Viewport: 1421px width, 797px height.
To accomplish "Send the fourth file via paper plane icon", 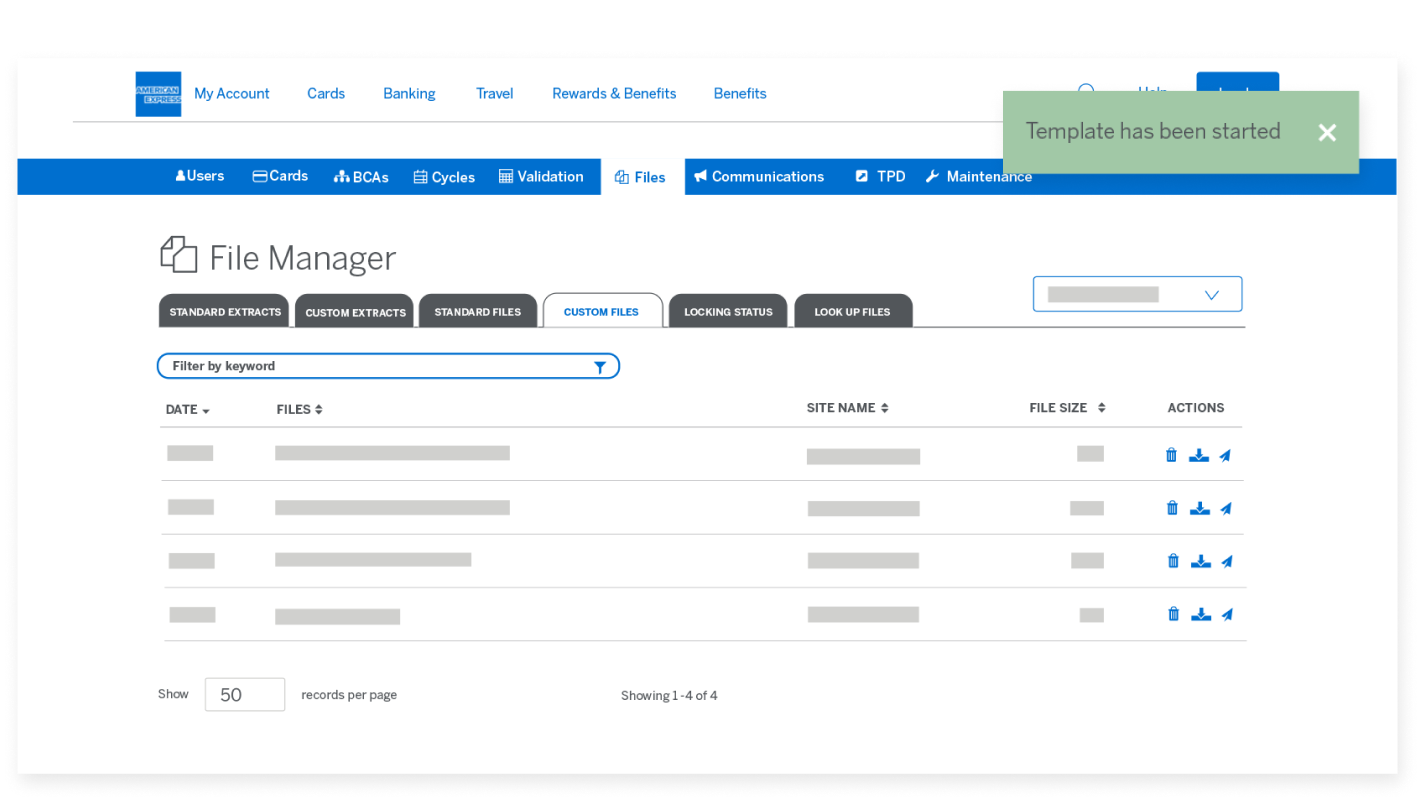I will coord(1227,614).
